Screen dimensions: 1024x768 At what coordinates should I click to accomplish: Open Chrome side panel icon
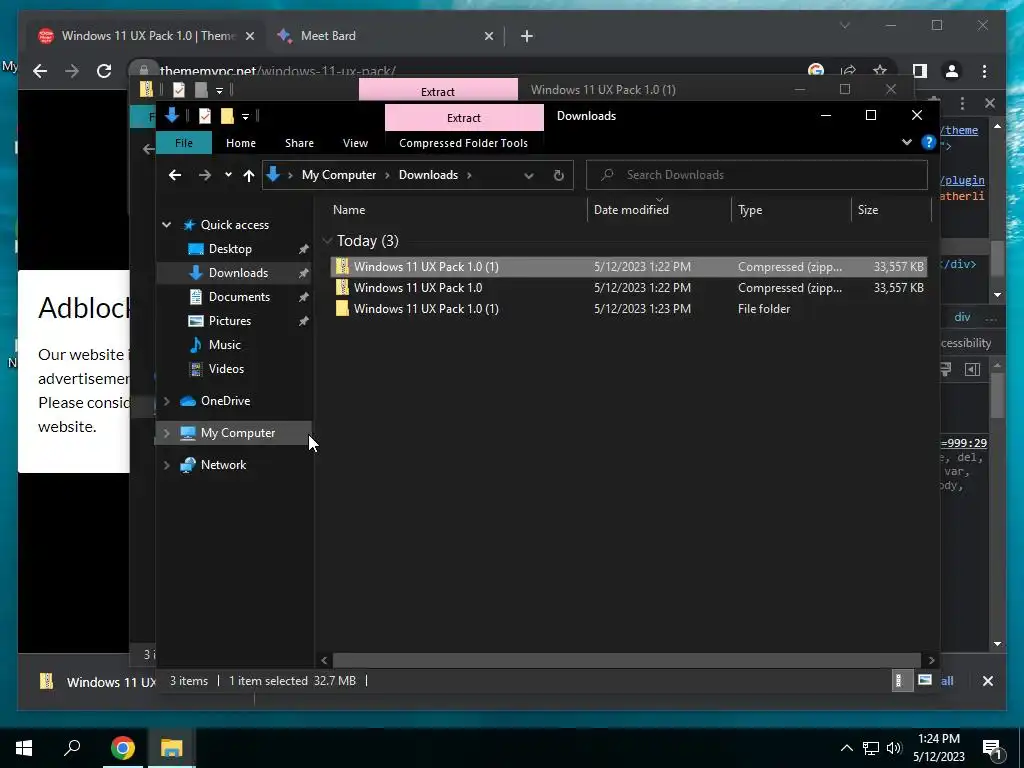tap(920, 71)
